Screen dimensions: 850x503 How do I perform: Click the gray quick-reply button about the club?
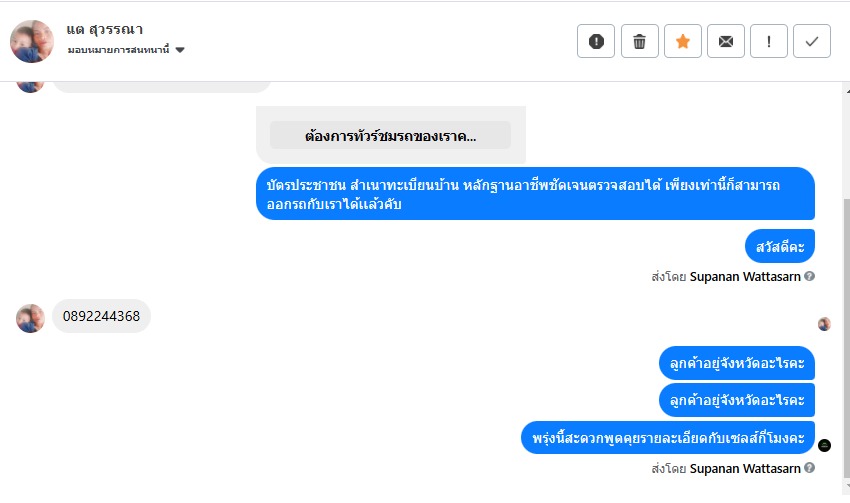point(390,135)
